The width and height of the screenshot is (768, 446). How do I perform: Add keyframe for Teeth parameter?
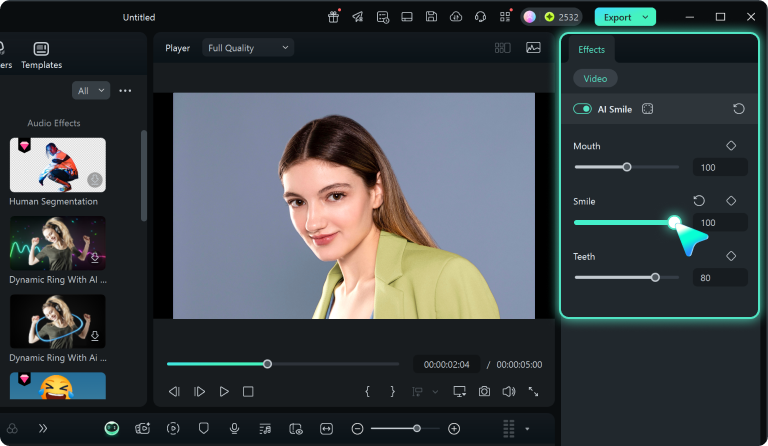(x=731, y=256)
